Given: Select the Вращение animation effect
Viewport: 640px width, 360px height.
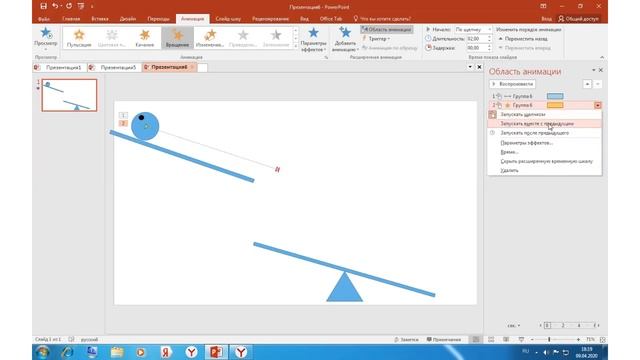Looking at the screenshot, I should coord(177,38).
